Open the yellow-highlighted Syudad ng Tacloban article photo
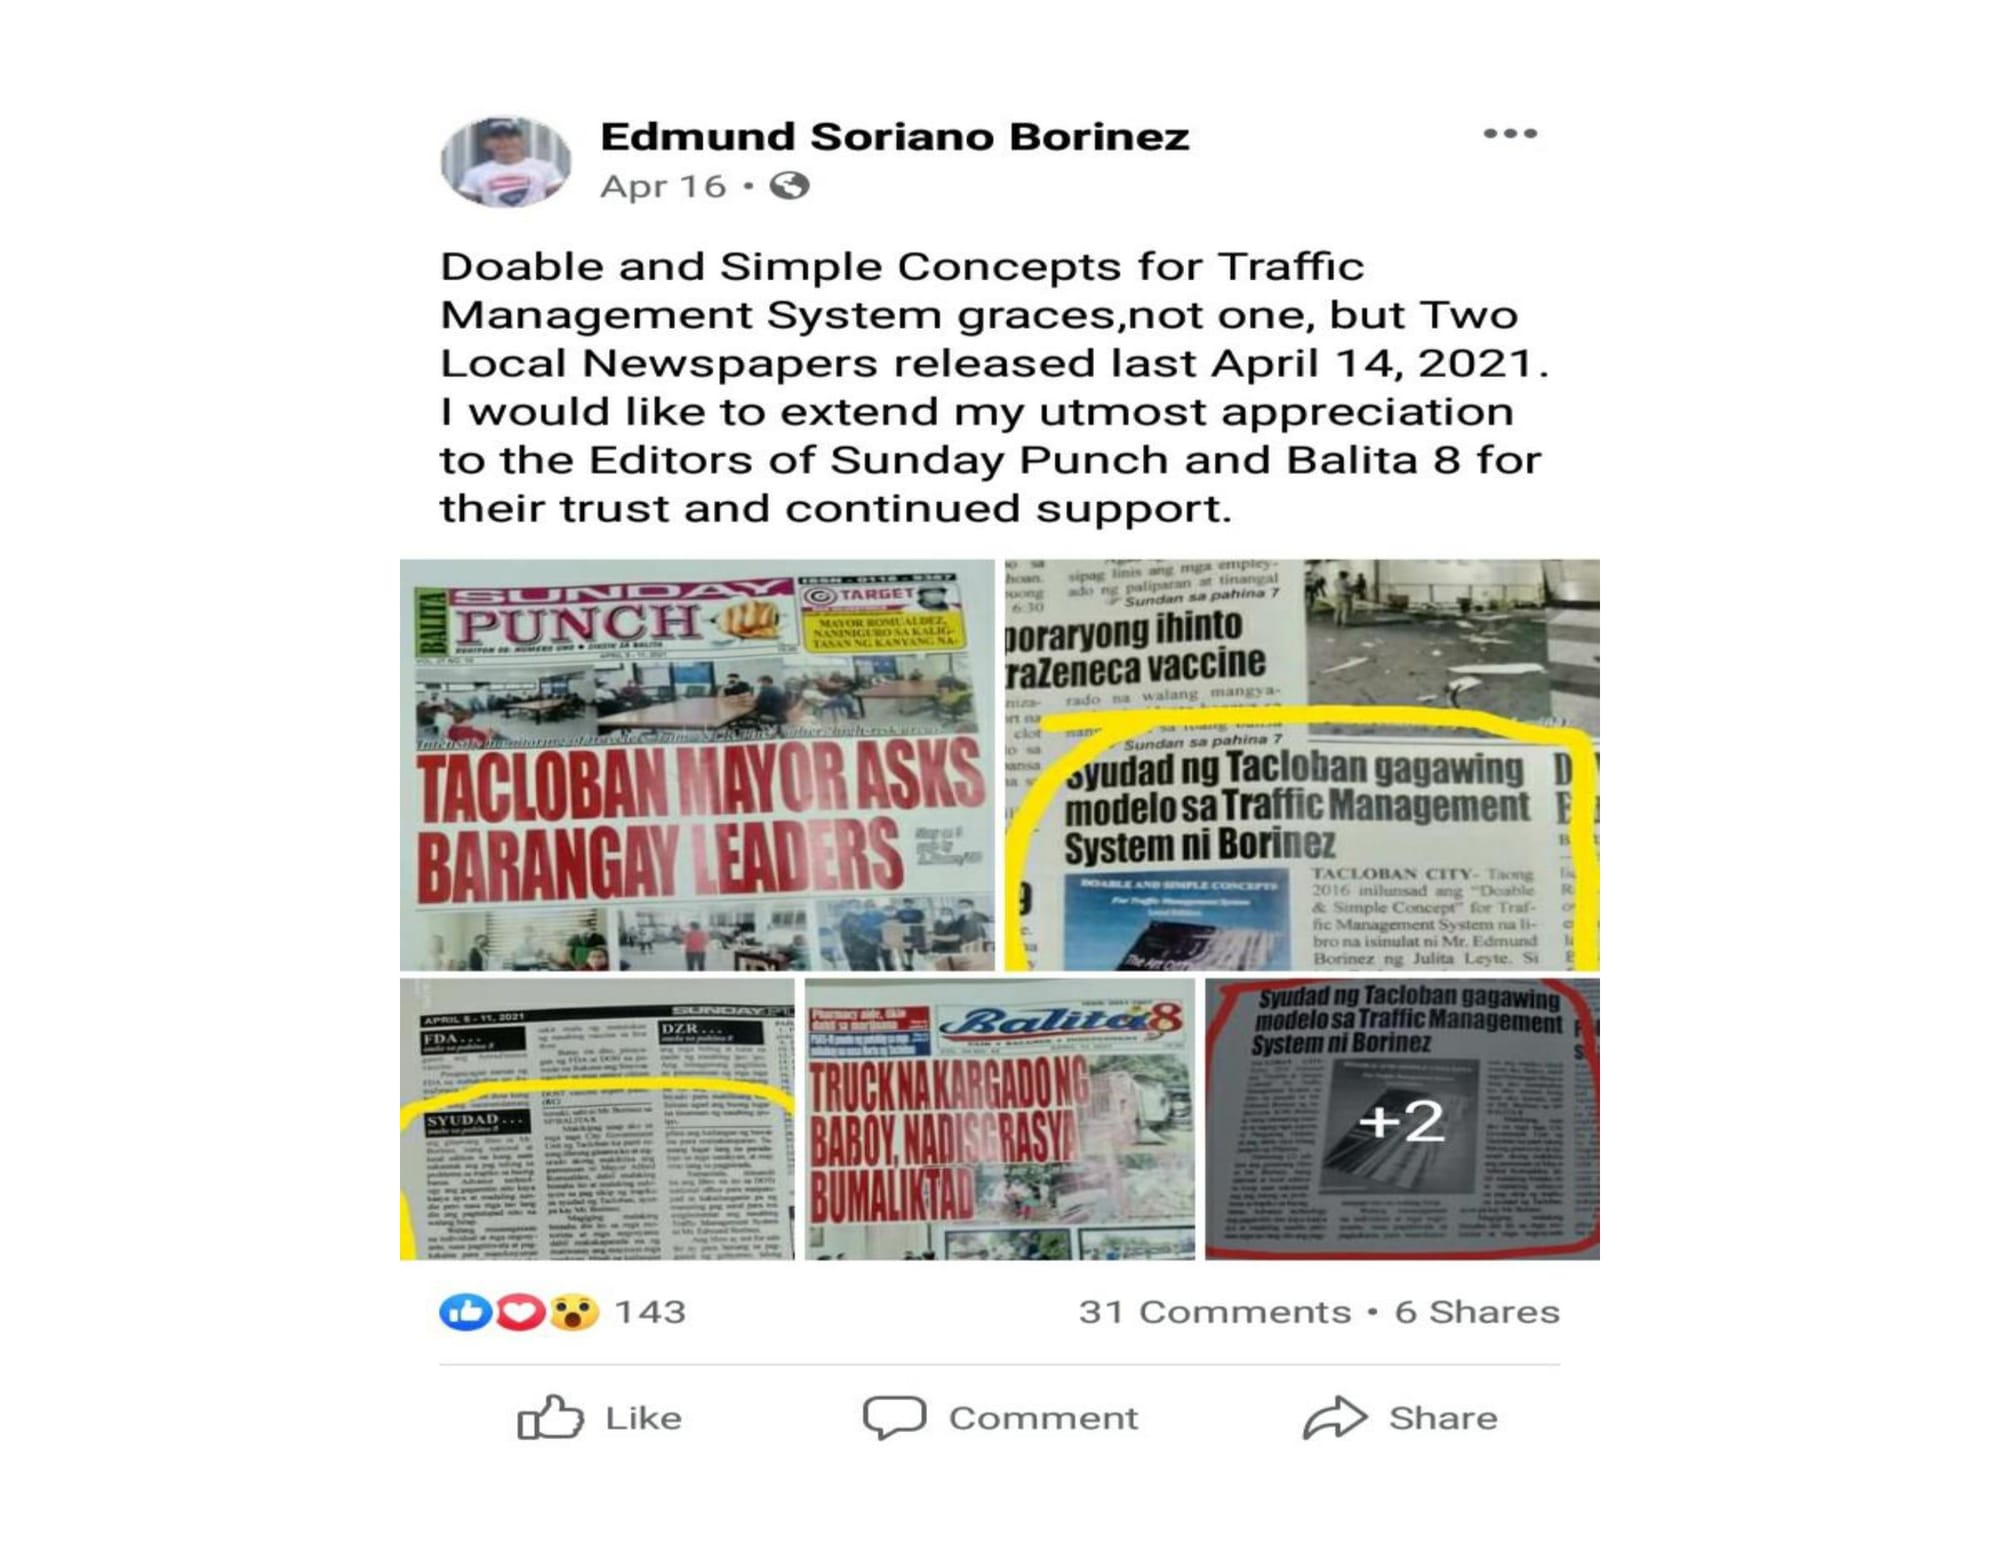Viewport: 2000px width, 1545px height. (x=1302, y=765)
